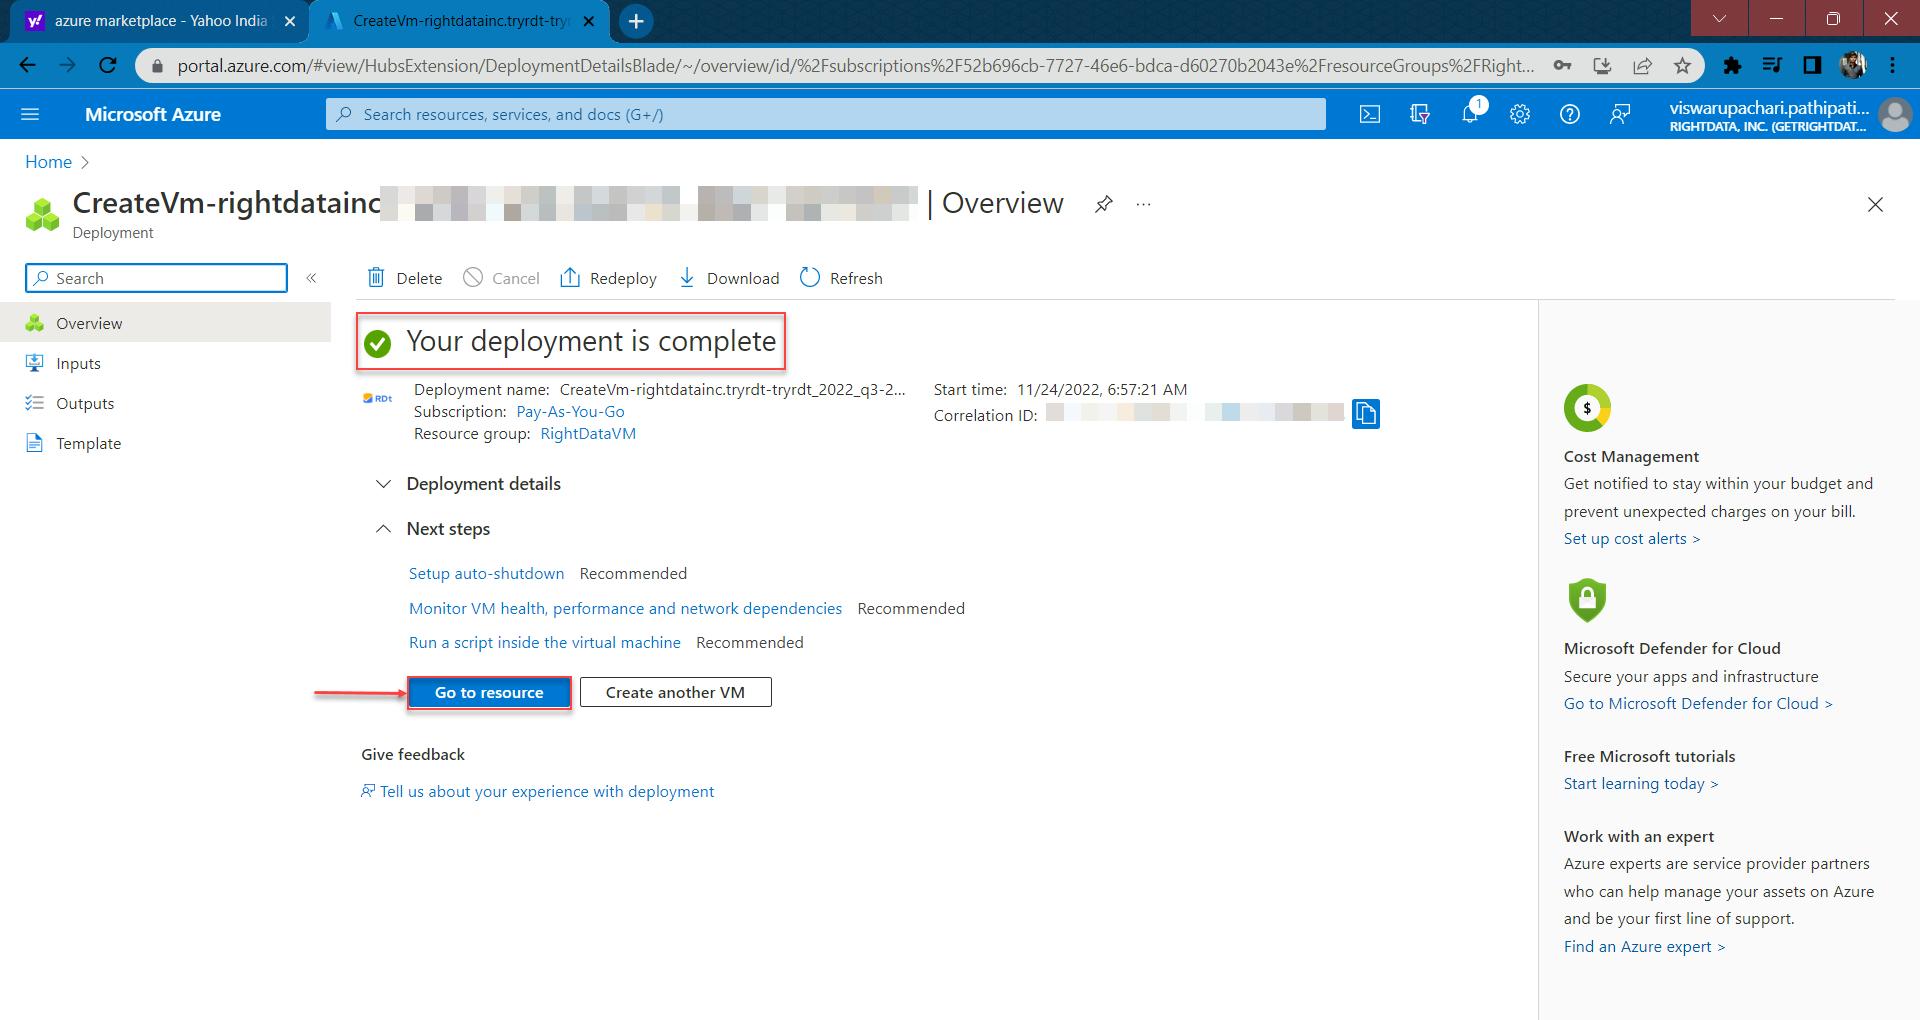
Task: Open the Setup auto-shutdown link
Action: (485, 573)
